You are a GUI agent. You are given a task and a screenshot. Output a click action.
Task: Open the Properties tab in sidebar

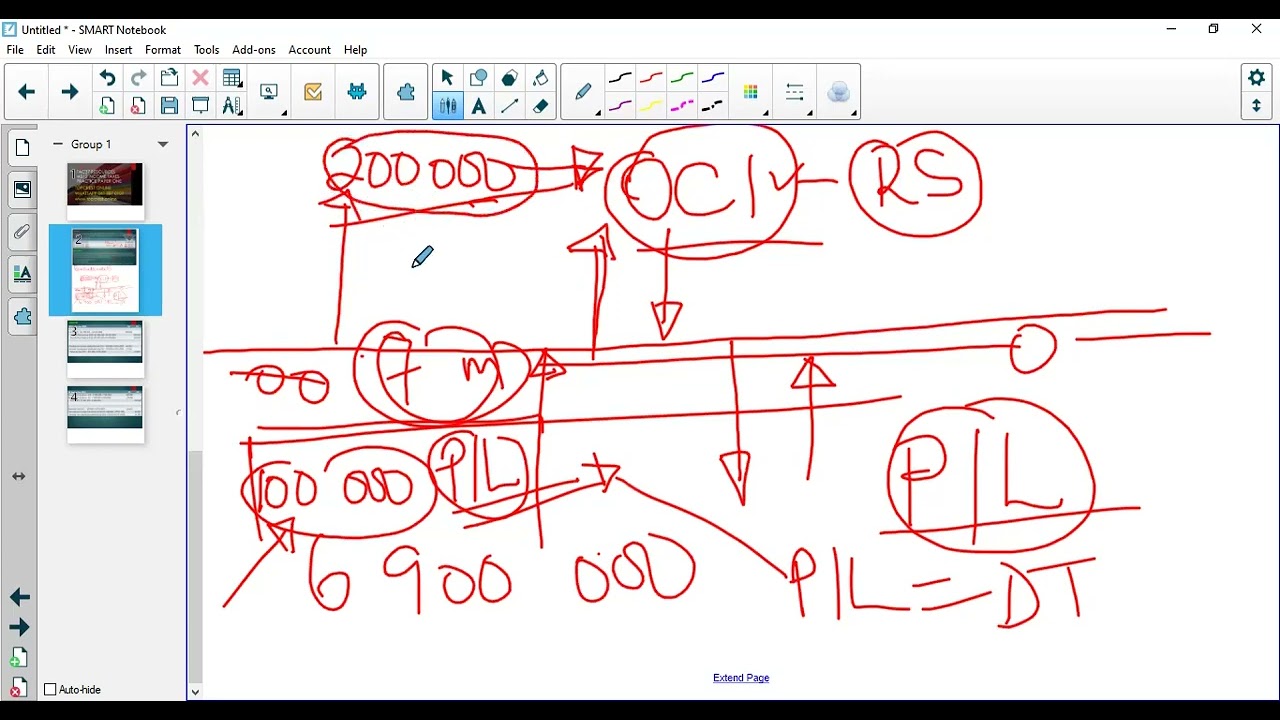(x=22, y=274)
